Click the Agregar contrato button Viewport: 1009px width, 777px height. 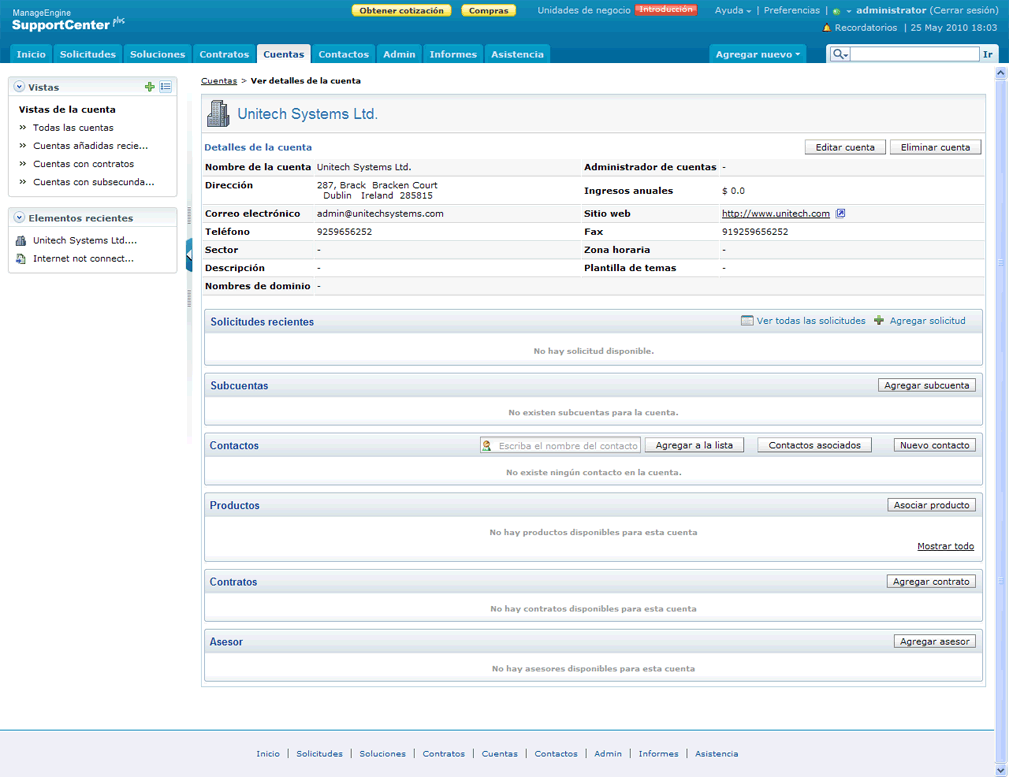[x=931, y=581]
